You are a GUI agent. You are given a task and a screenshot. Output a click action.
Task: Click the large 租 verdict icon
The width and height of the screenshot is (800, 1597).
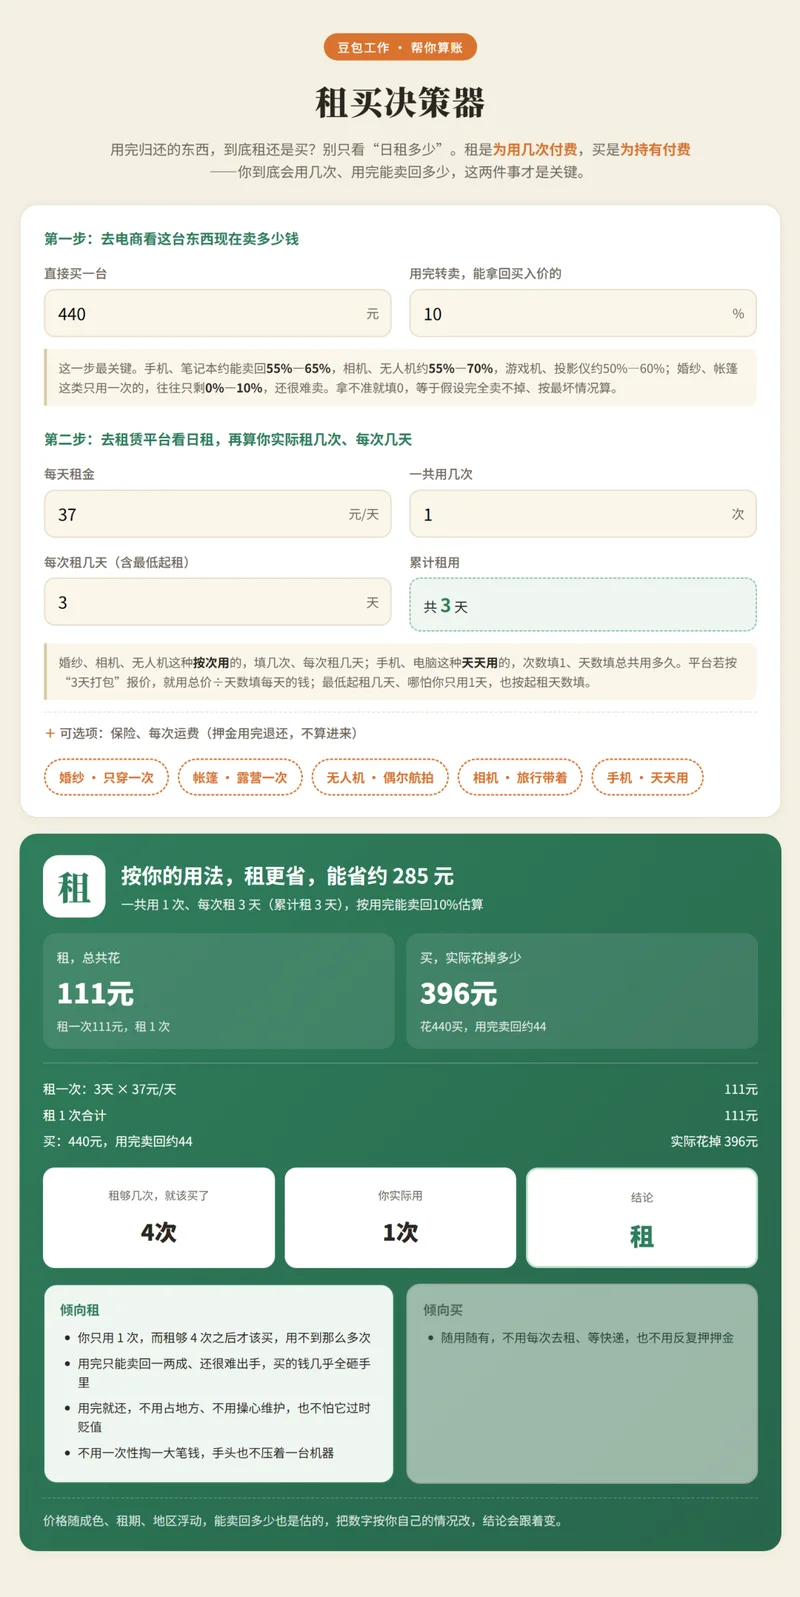[x=74, y=886]
